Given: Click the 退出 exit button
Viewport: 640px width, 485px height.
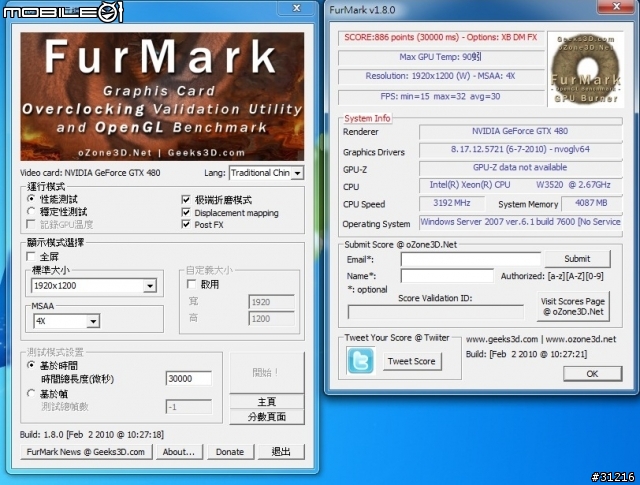Looking at the screenshot, I should pos(281,452).
